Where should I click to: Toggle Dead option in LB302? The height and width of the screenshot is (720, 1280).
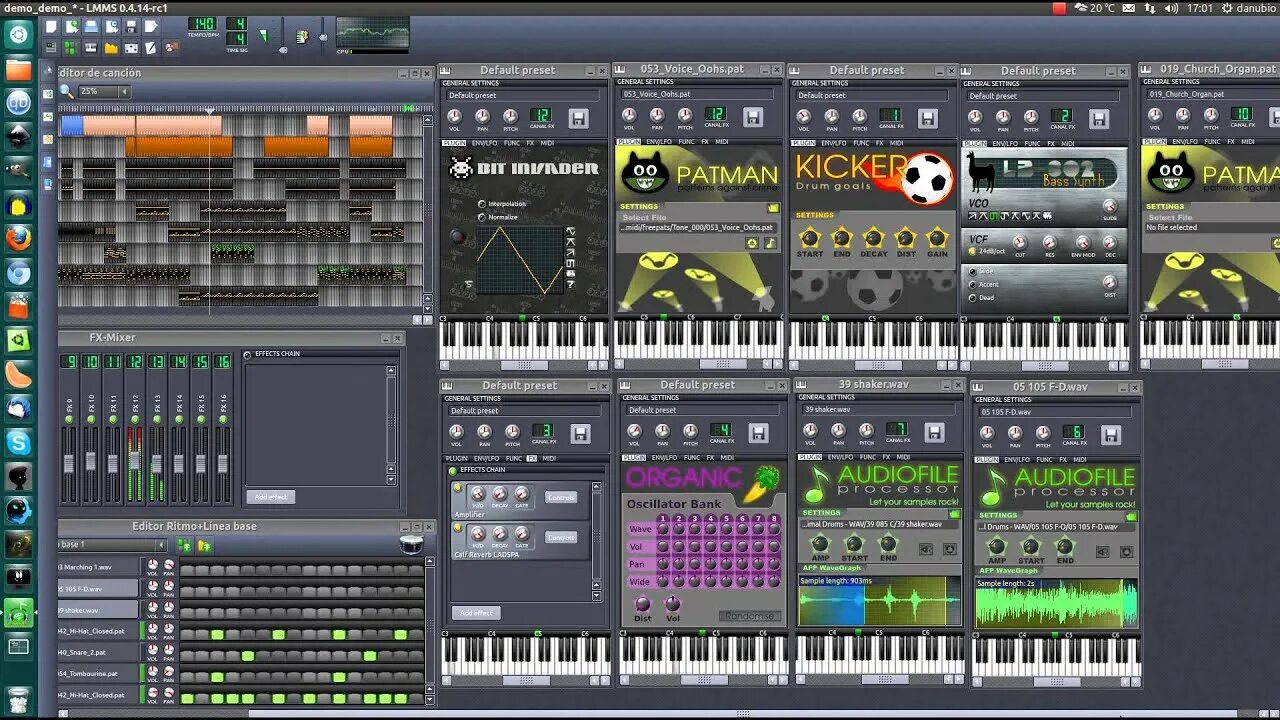[972, 298]
